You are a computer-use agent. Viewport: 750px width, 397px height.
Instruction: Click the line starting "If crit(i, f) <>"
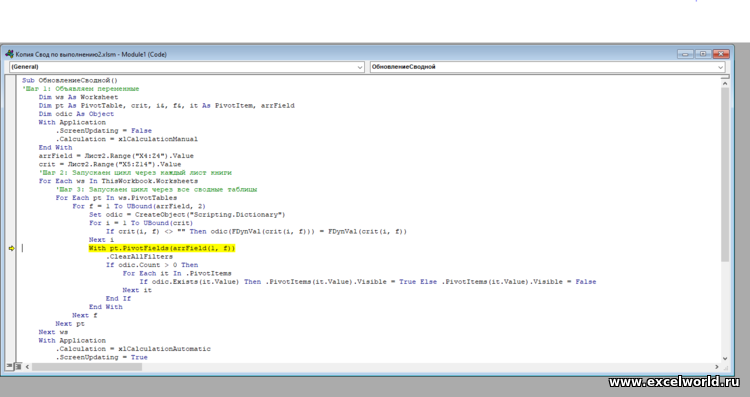pos(256,232)
